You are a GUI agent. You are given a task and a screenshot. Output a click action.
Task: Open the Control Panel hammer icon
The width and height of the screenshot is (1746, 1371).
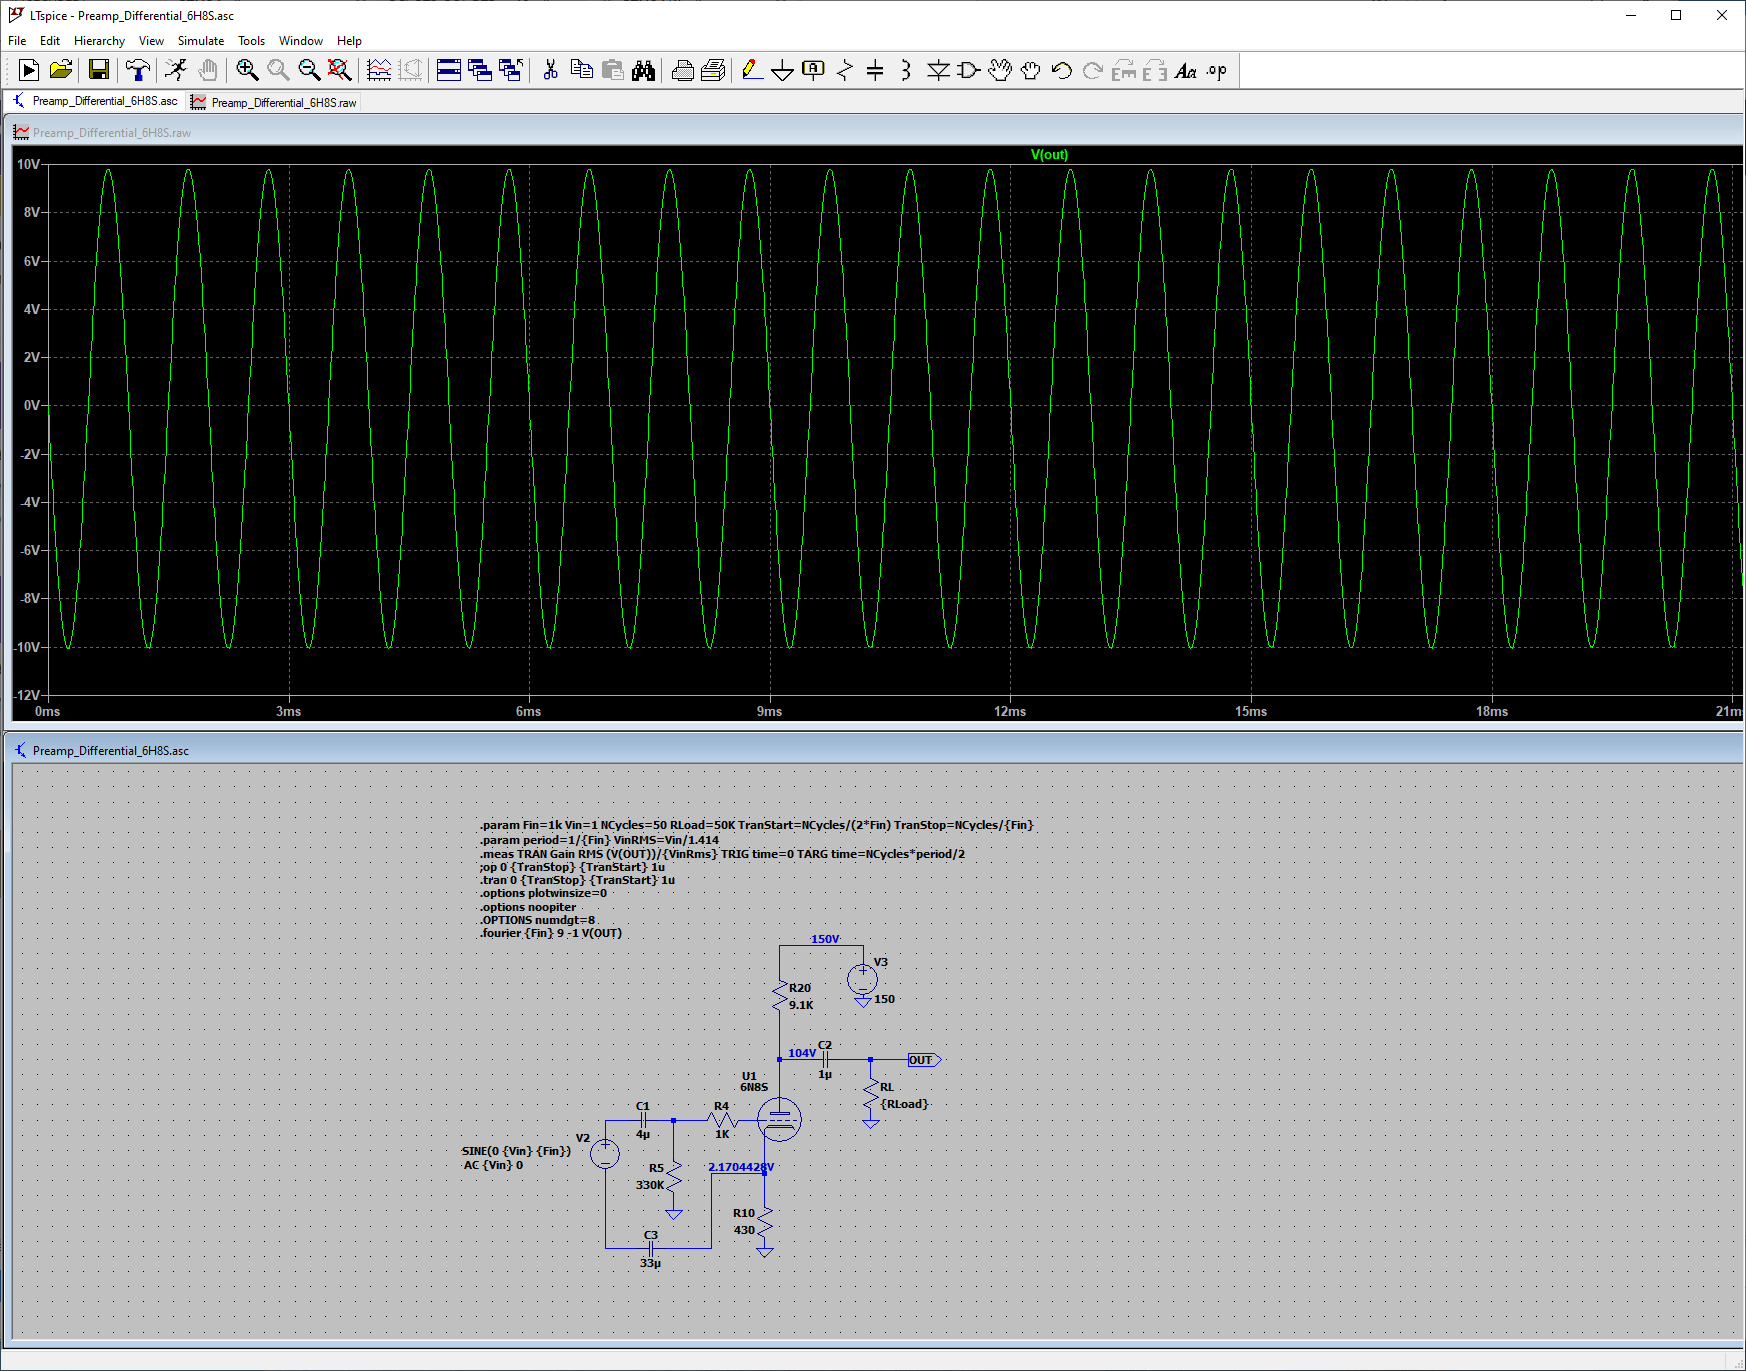pyautogui.click(x=138, y=70)
